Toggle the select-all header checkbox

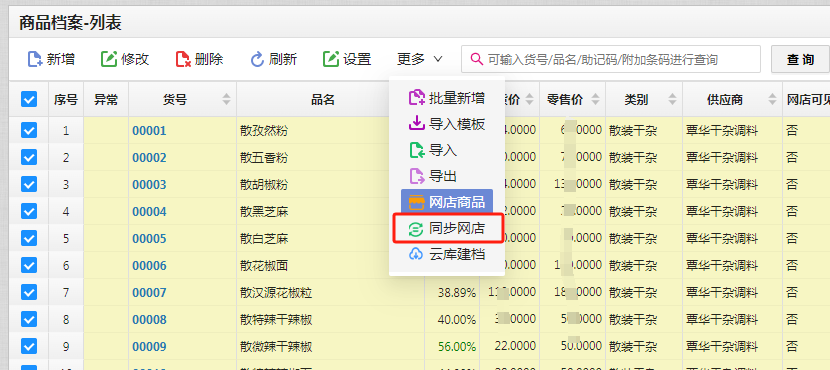[x=29, y=99]
